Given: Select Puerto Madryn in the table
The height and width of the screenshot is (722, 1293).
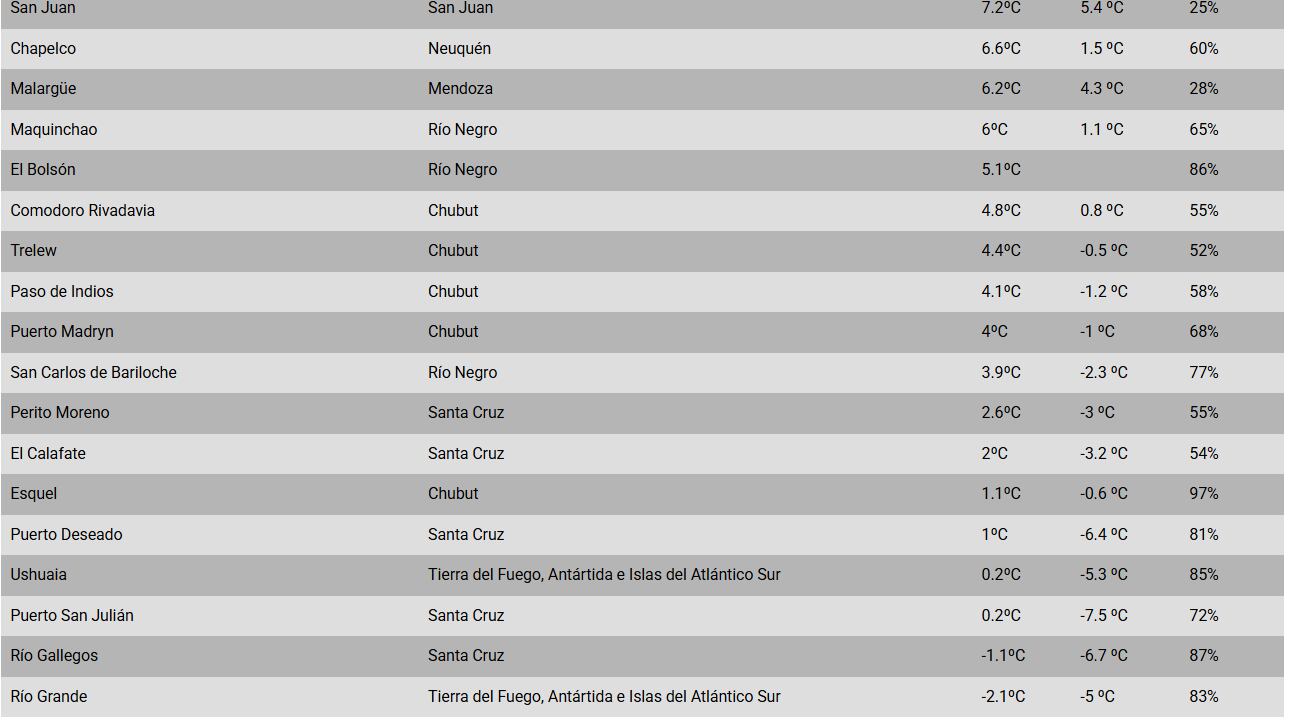Looking at the screenshot, I should coord(62,332).
